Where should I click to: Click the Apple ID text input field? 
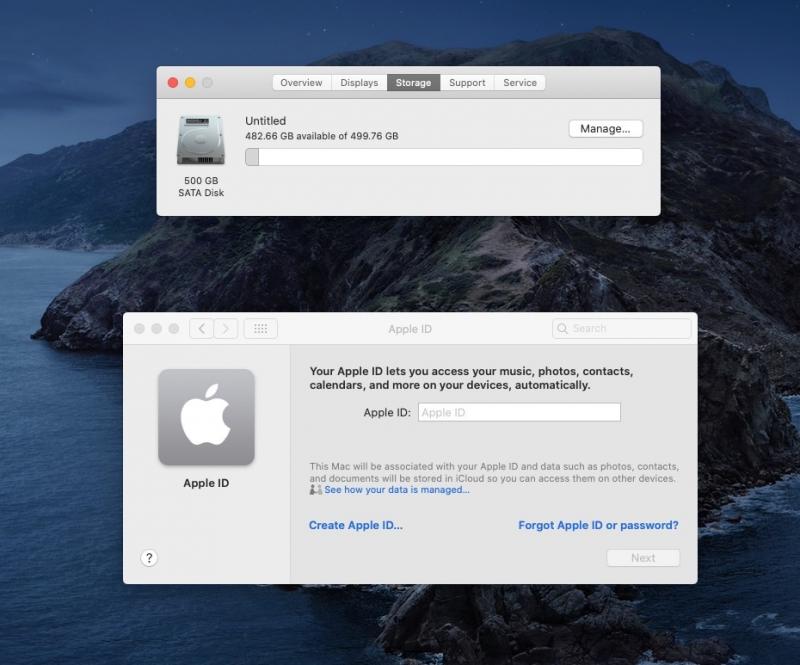[x=519, y=412]
